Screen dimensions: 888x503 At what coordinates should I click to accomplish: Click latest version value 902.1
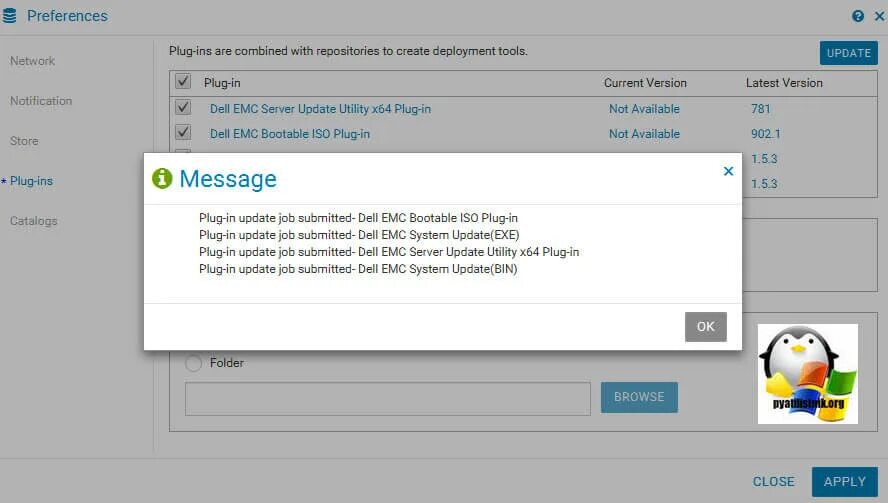click(x=766, y=134)
